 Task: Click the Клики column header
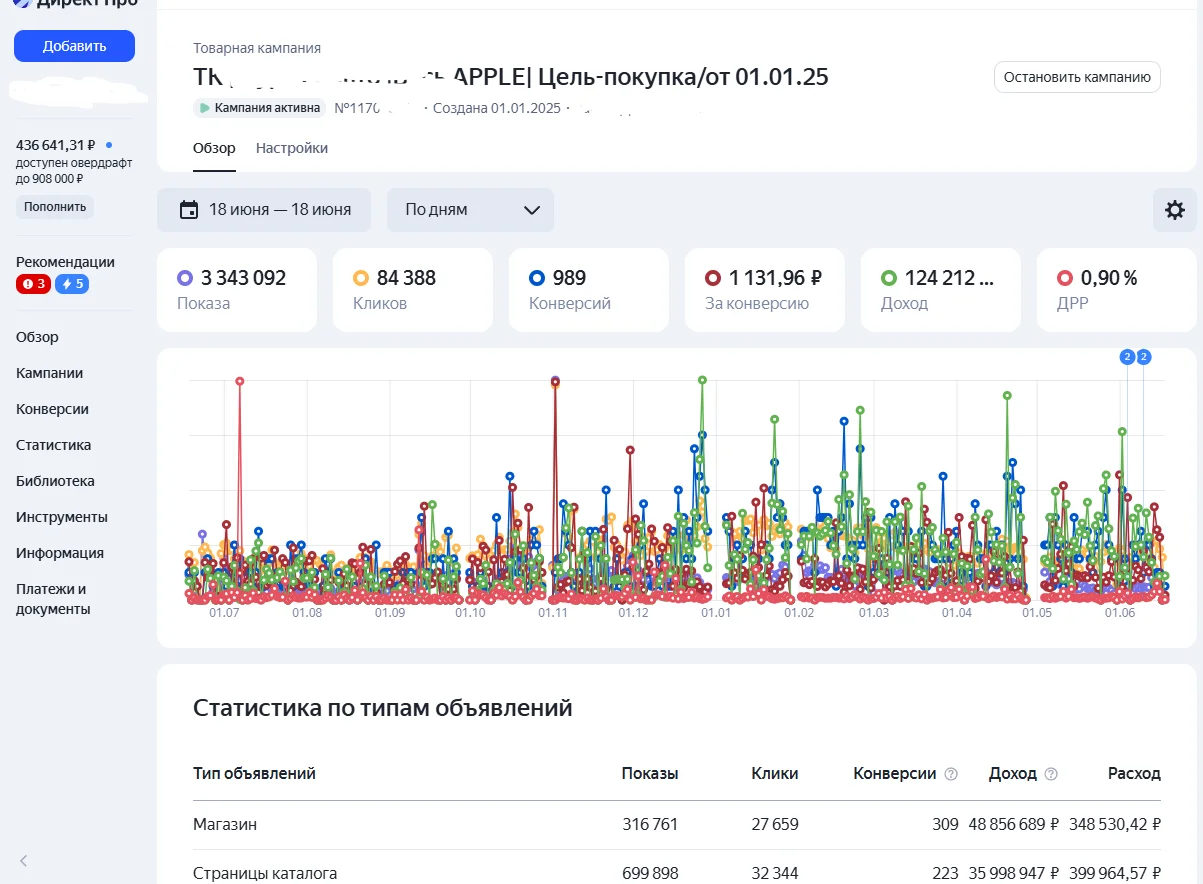coord(775,774)
